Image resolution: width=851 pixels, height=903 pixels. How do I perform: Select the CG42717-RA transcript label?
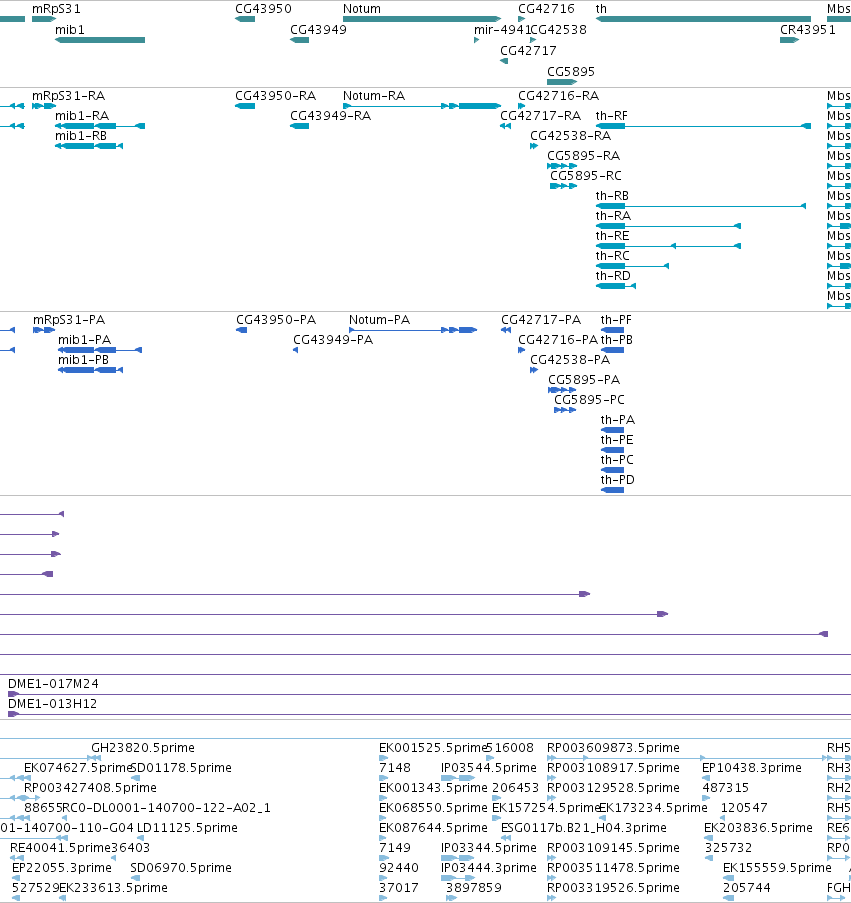pos(540,116)
